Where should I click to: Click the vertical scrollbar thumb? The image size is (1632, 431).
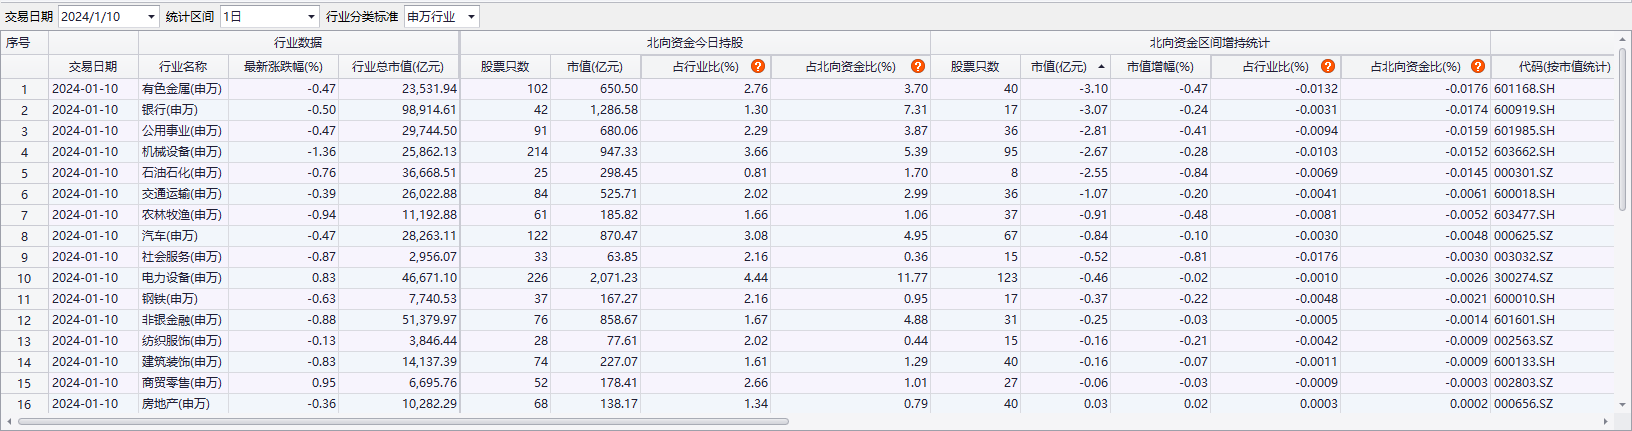pos(1622,130)
